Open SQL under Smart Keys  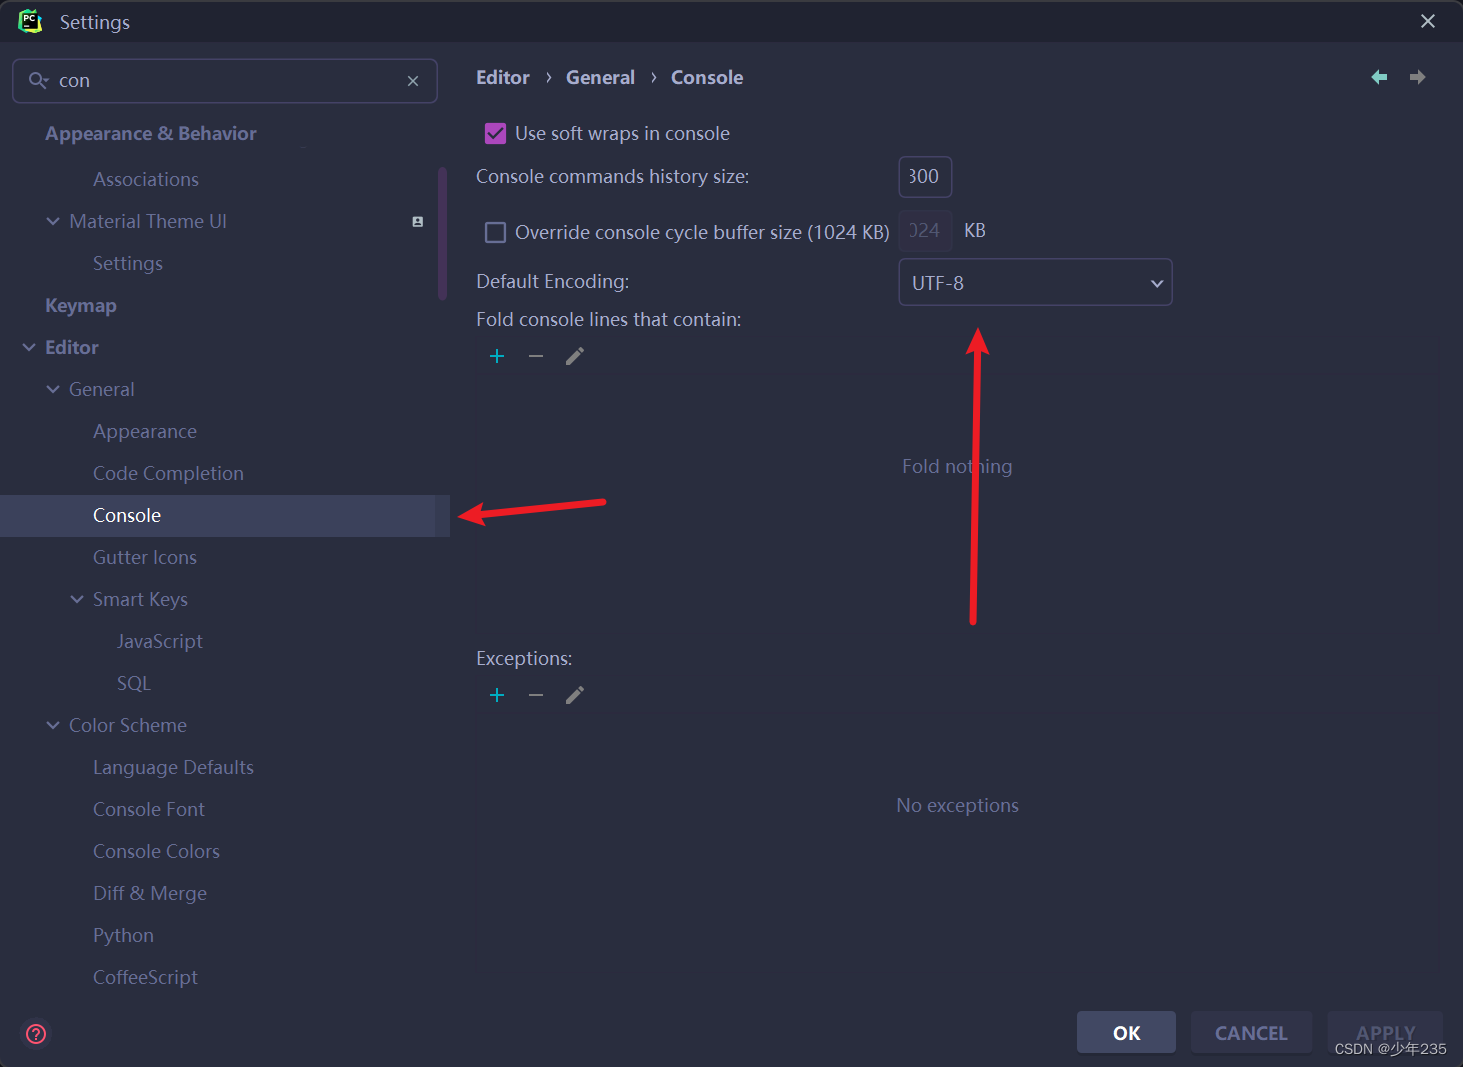click(x=134, y=683)
